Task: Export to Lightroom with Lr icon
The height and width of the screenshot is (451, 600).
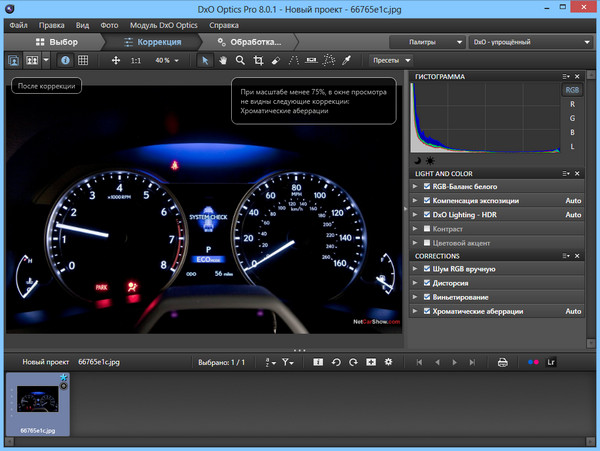Action: (551, 362)
